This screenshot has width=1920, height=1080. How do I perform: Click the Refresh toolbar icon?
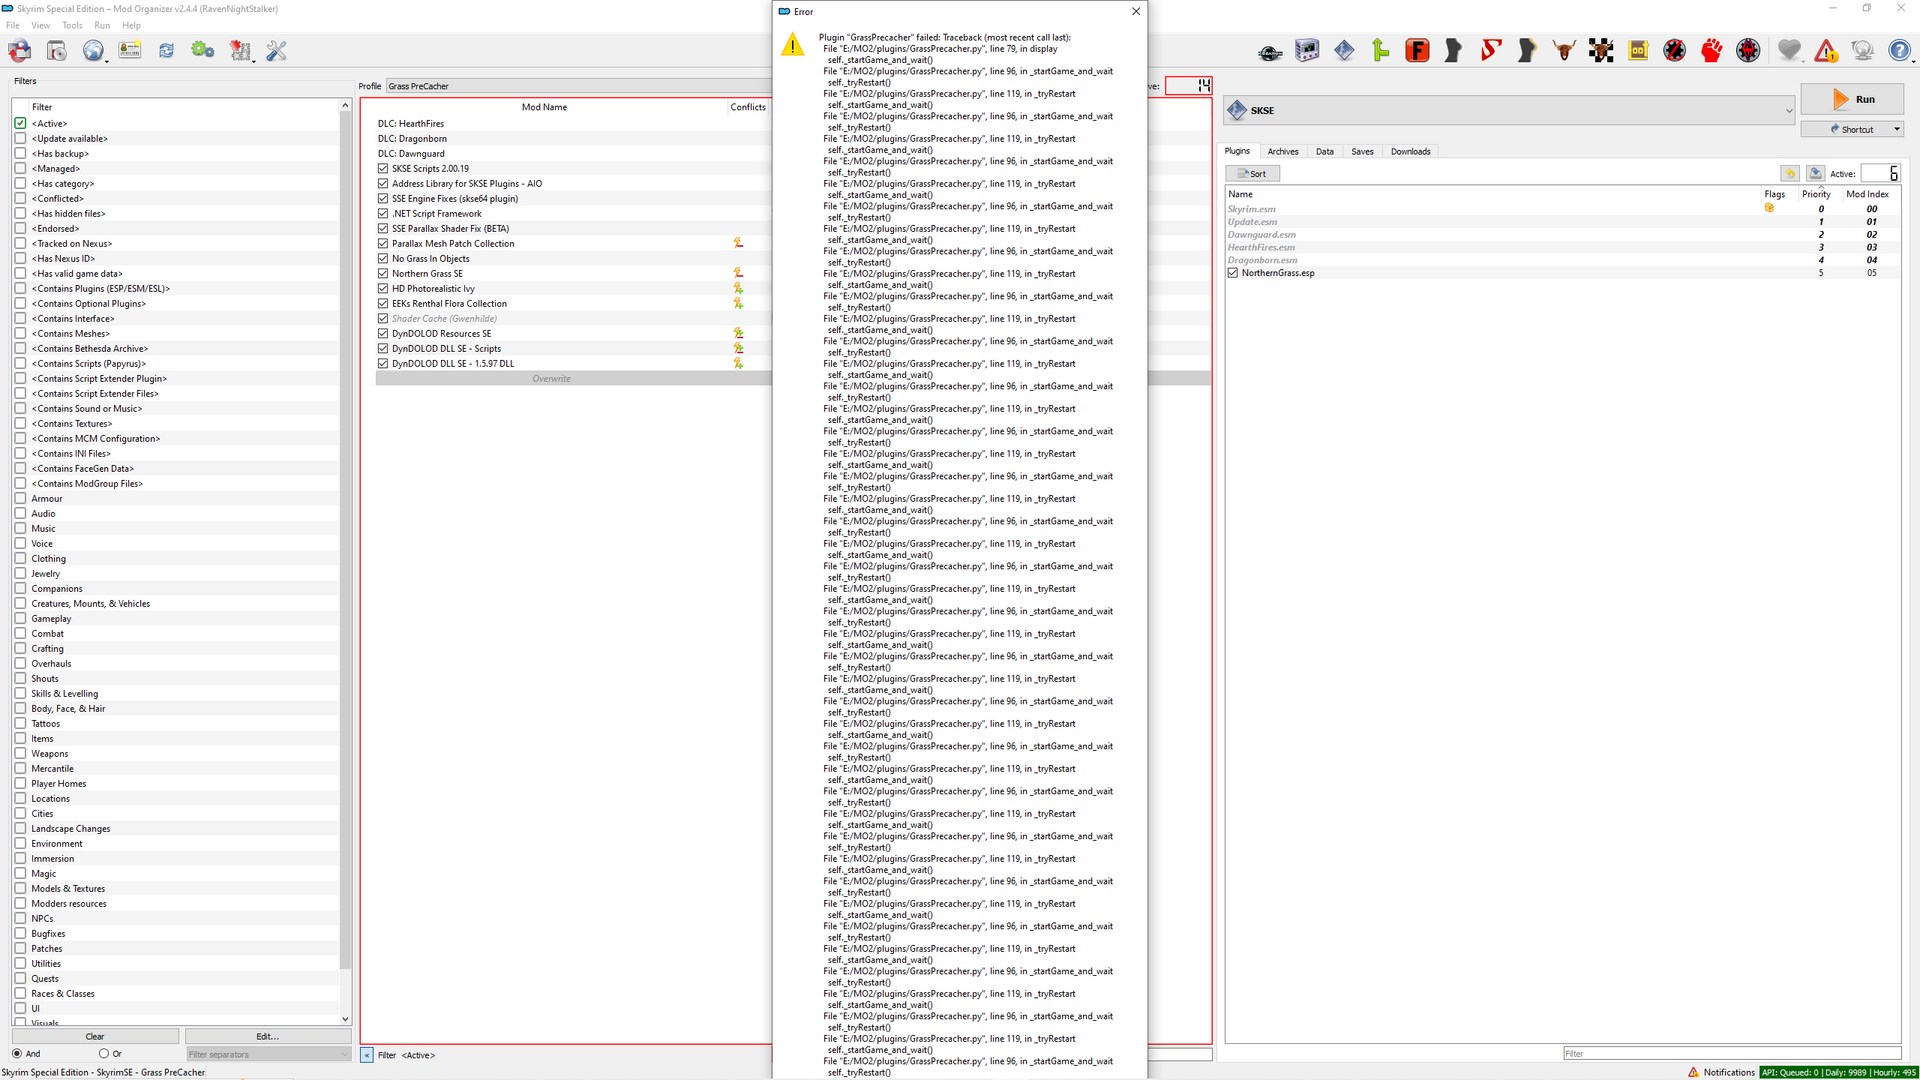click(x=166, y=50)
